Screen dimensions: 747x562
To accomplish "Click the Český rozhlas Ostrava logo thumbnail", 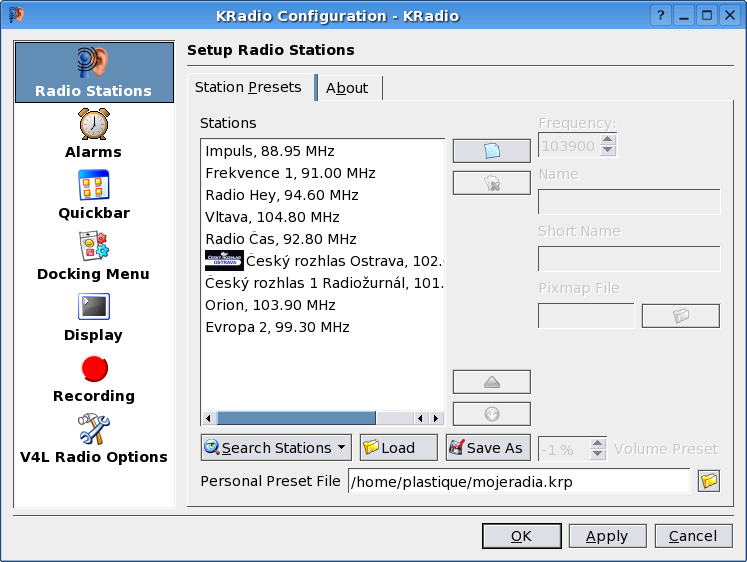I will pos(224,261).
